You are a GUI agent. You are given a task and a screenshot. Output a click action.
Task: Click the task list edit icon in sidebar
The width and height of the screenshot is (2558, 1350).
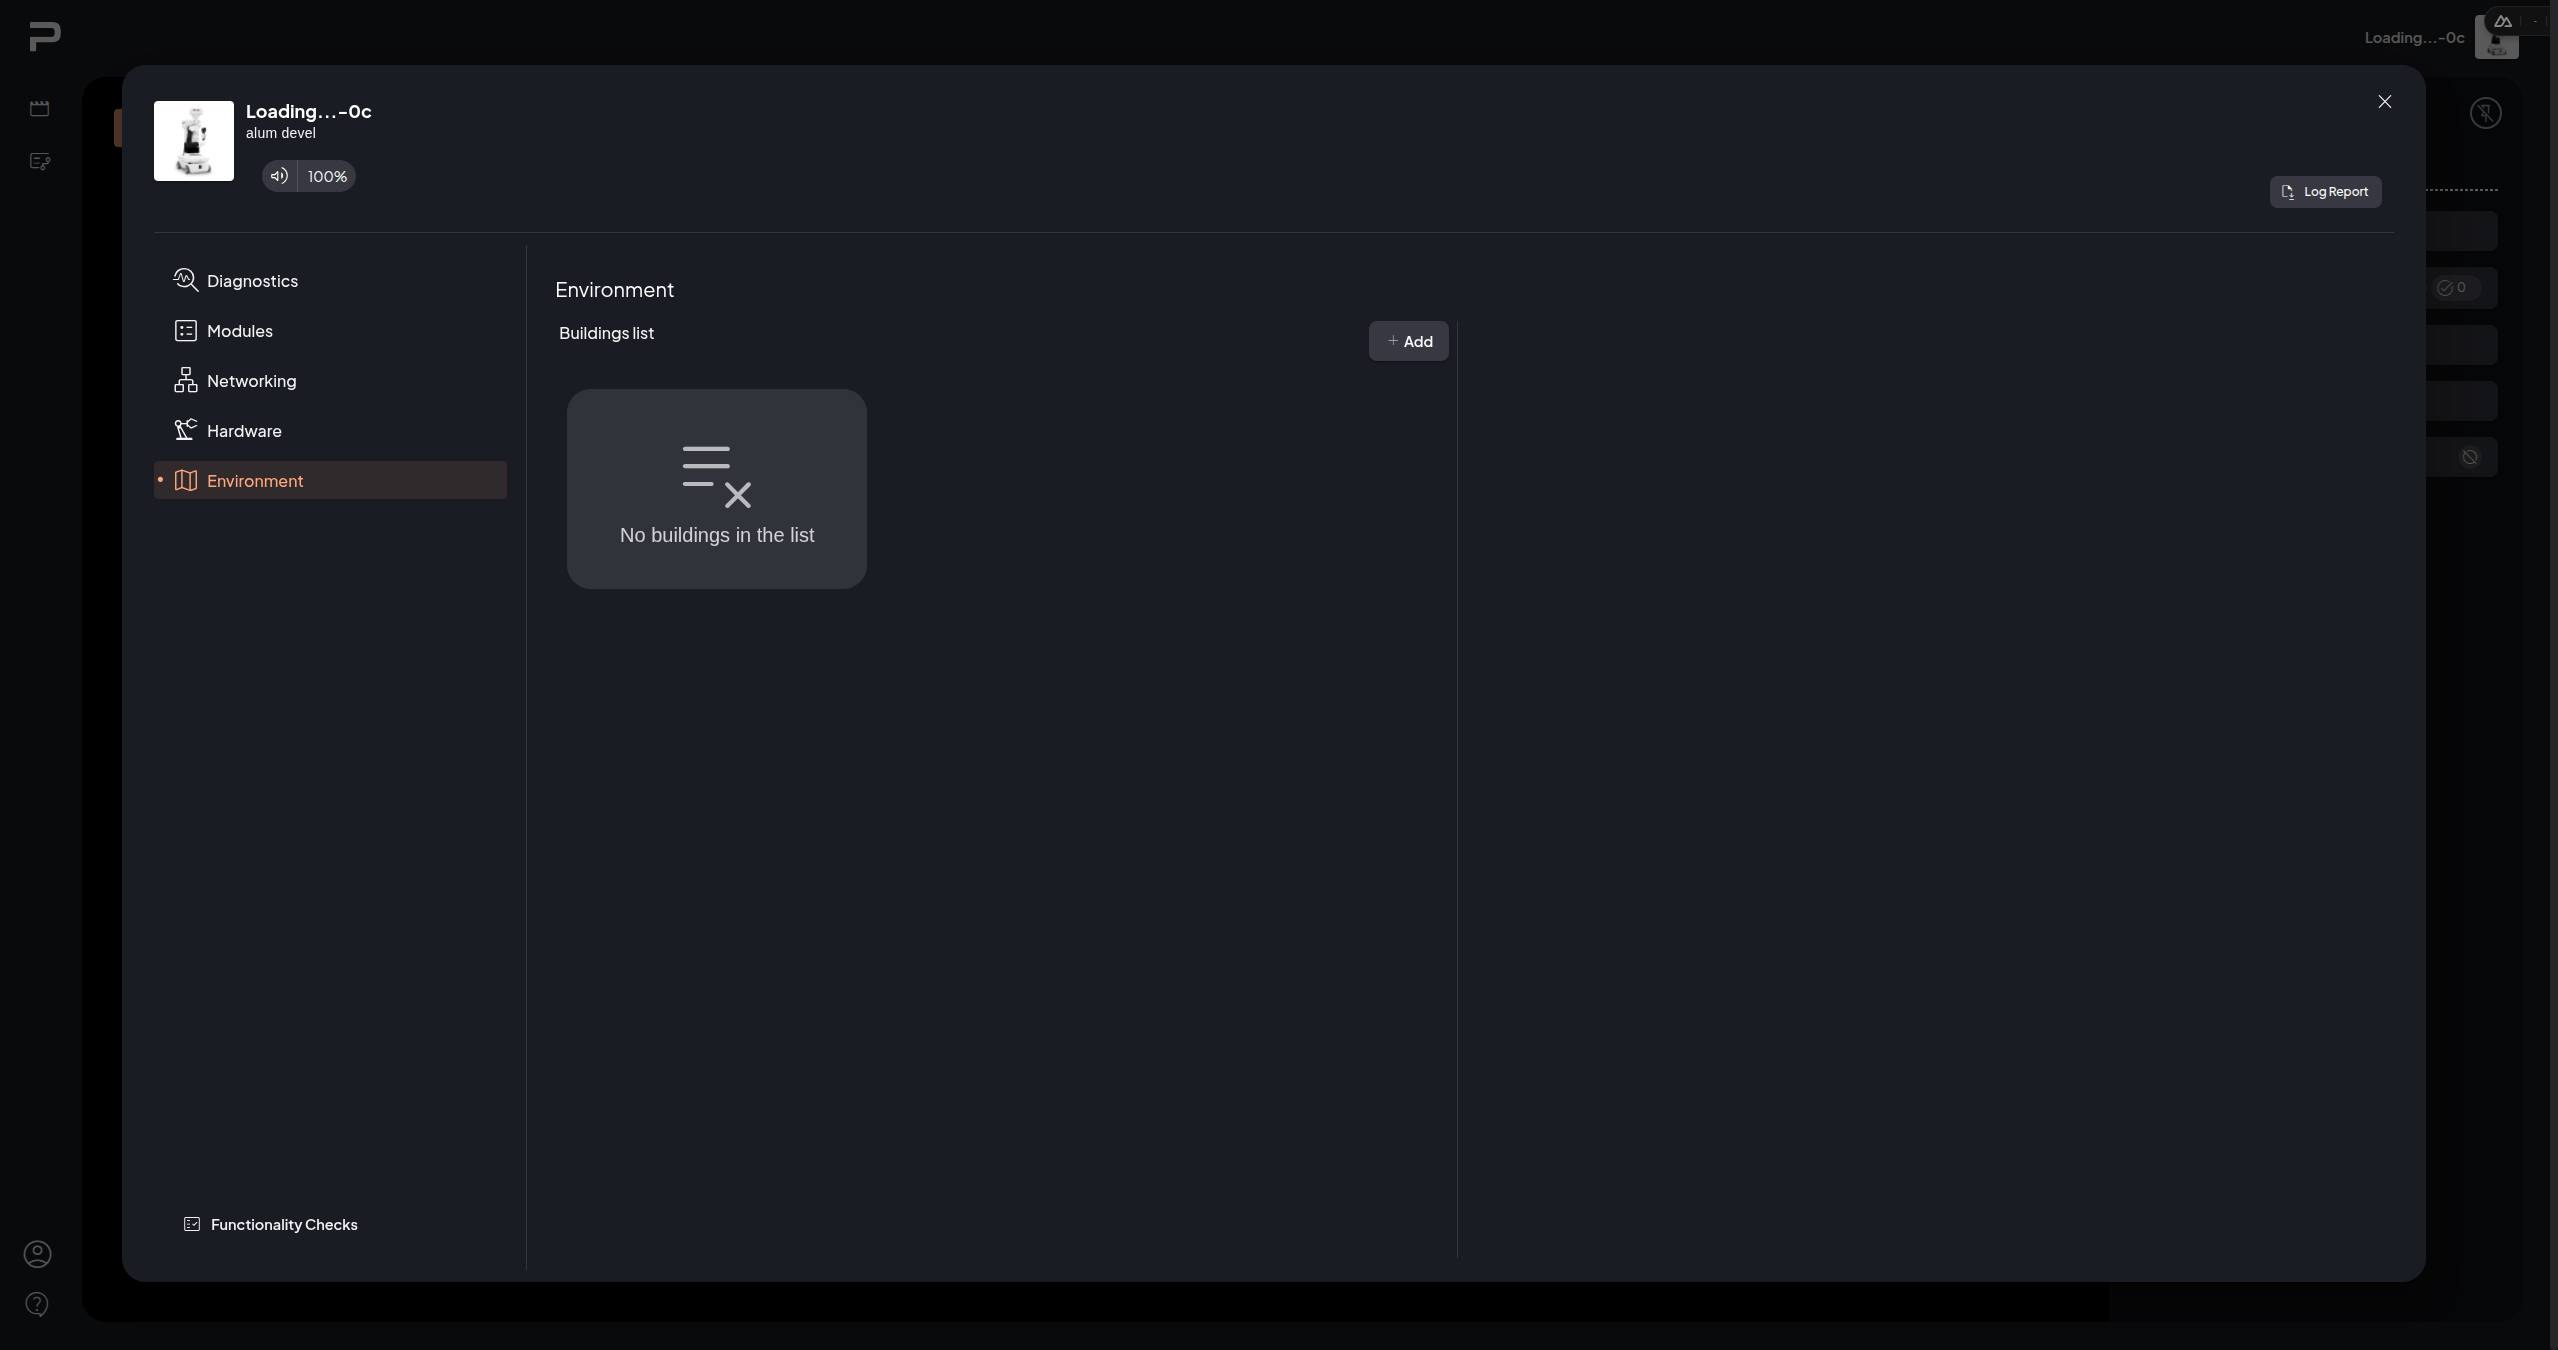pos(40,161)
